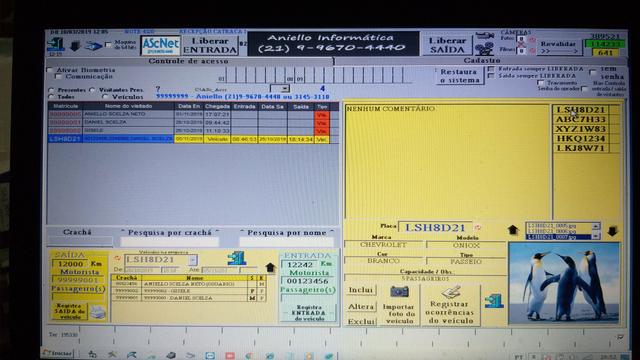Click the blue pointing hand icon
The width and height of the screenshot is (640, 360).
93,46
